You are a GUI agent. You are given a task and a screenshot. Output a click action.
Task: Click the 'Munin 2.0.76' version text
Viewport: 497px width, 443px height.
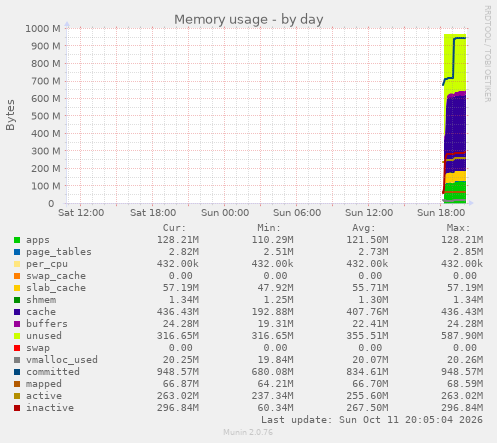[248, 432]
